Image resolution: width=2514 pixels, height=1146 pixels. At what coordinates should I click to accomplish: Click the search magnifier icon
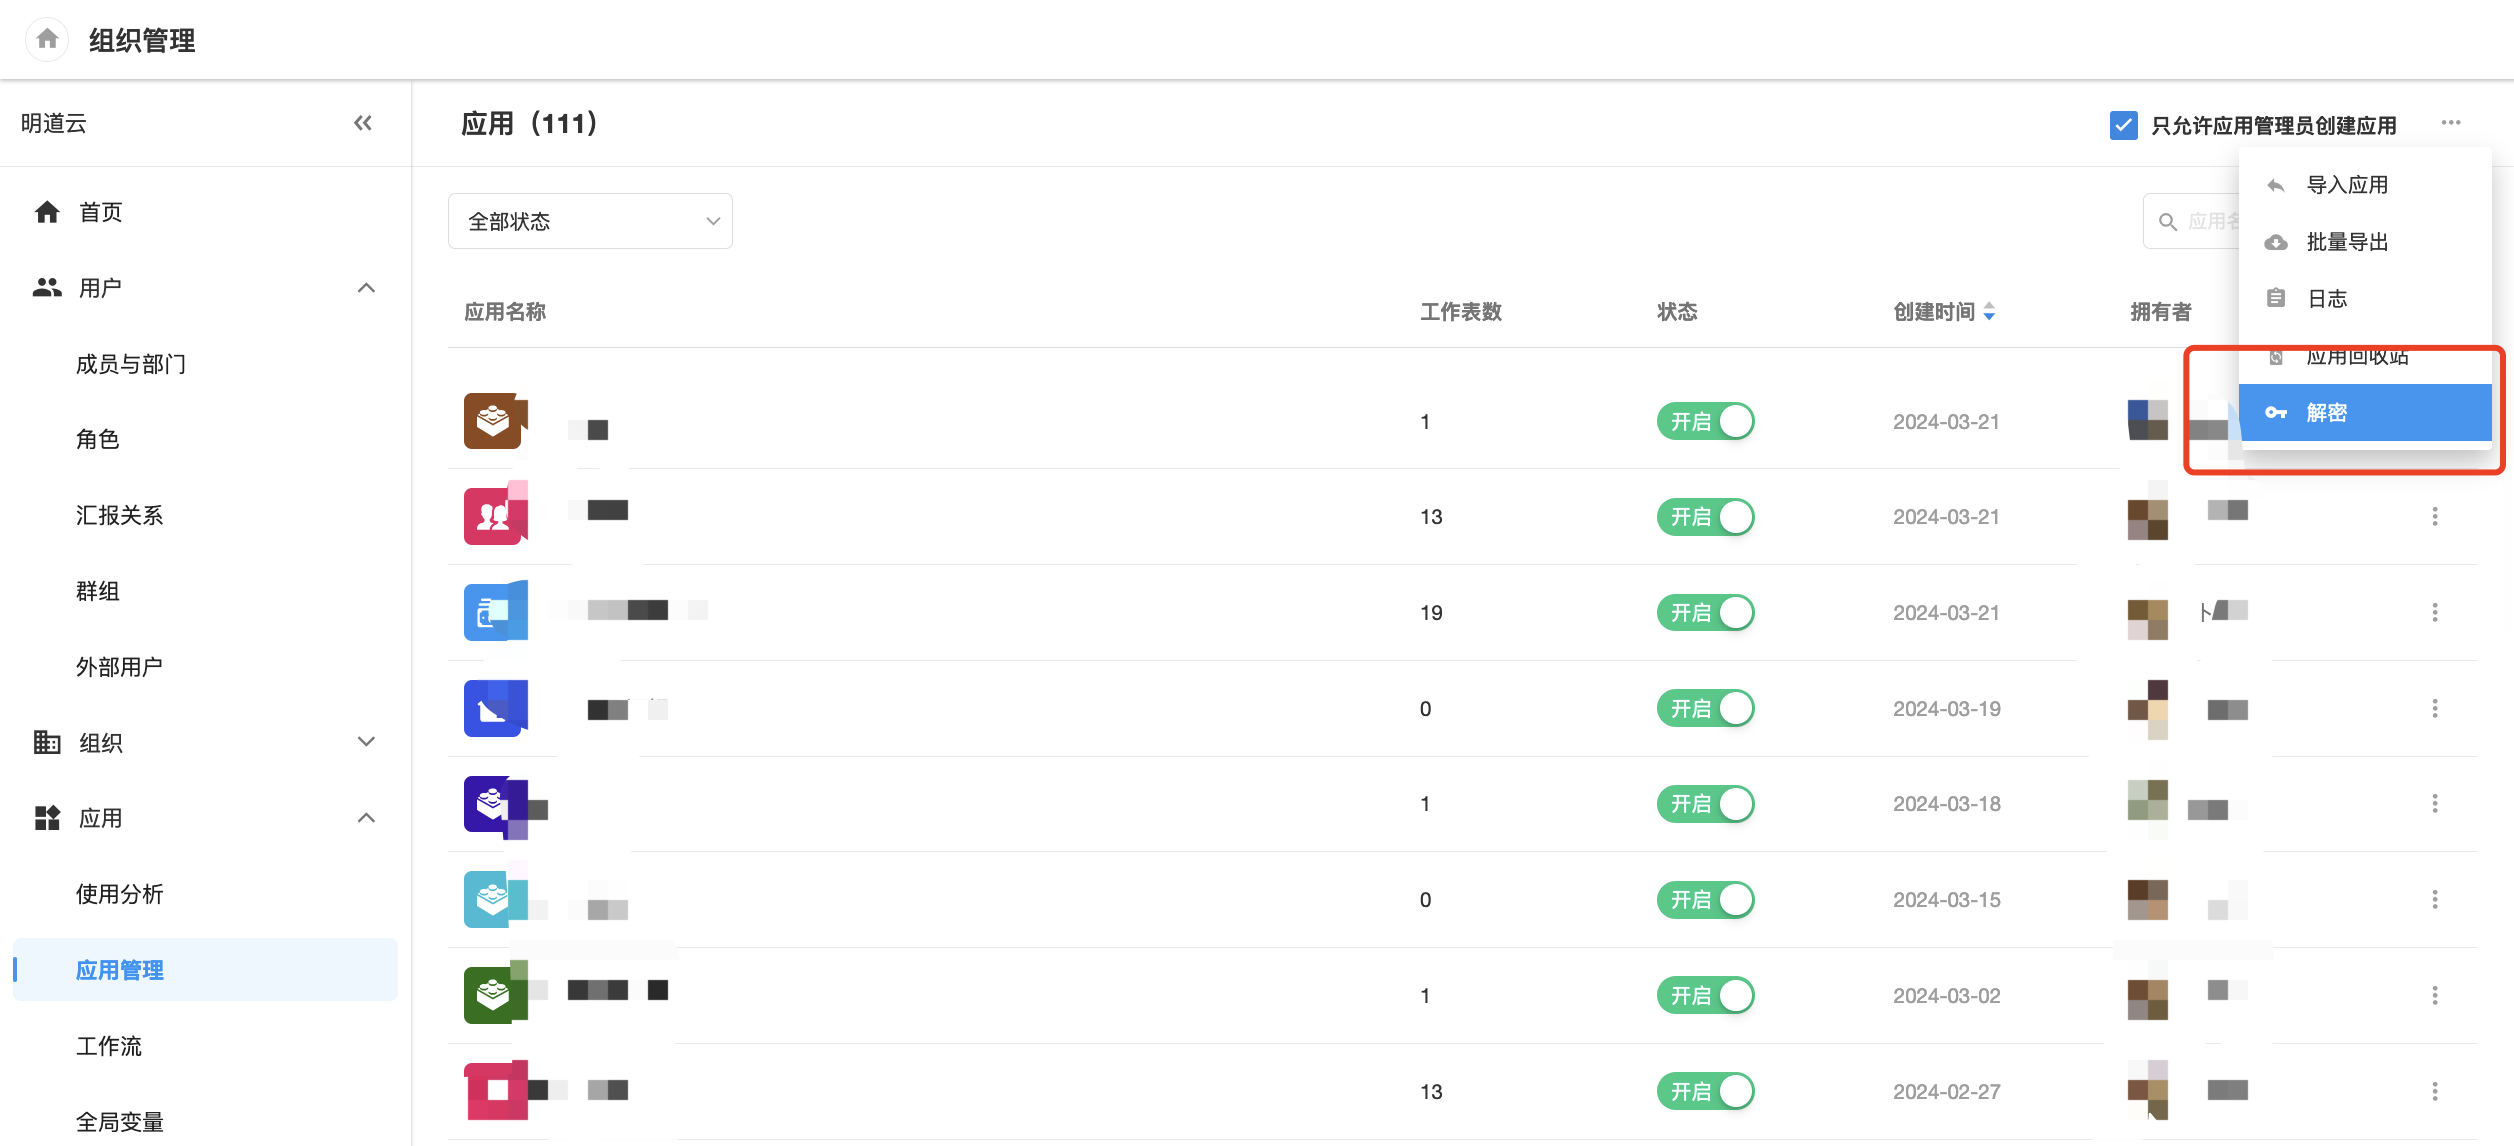(x=2167, y=222)
